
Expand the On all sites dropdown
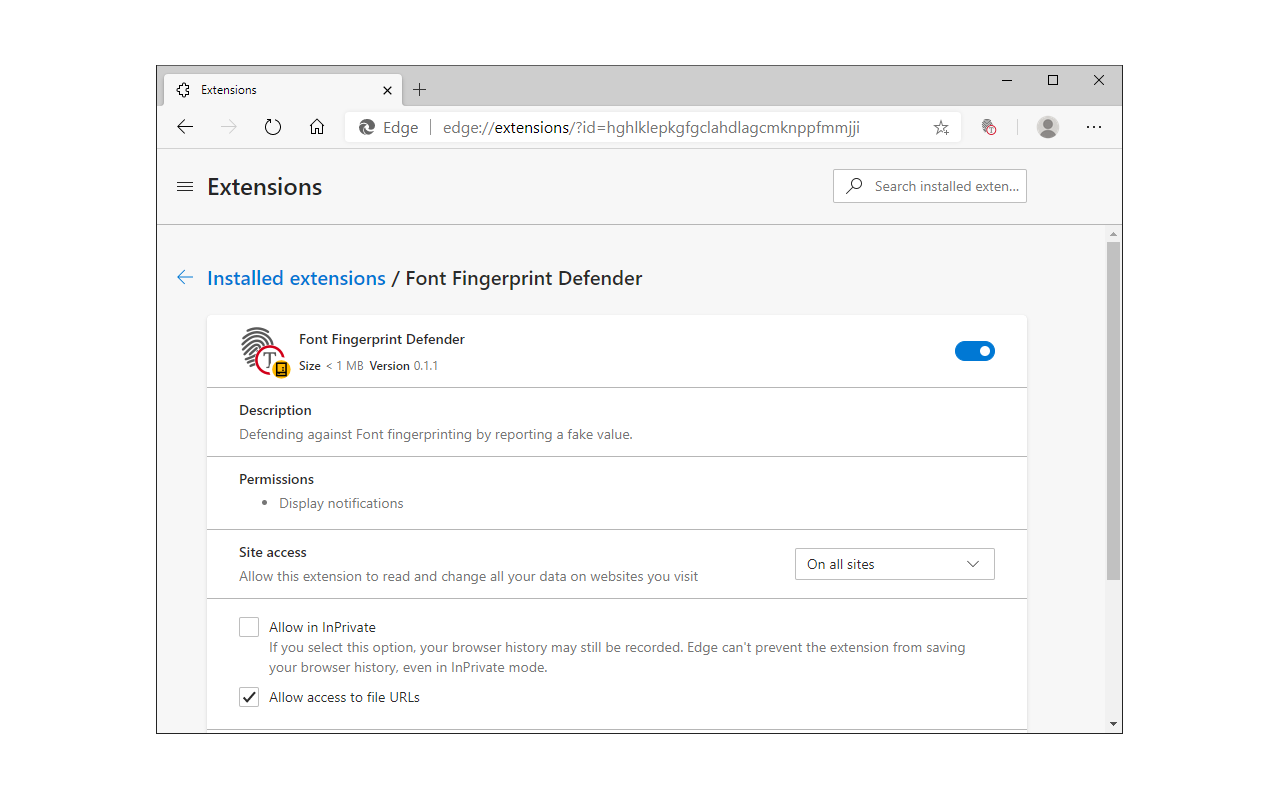[894, 564]
